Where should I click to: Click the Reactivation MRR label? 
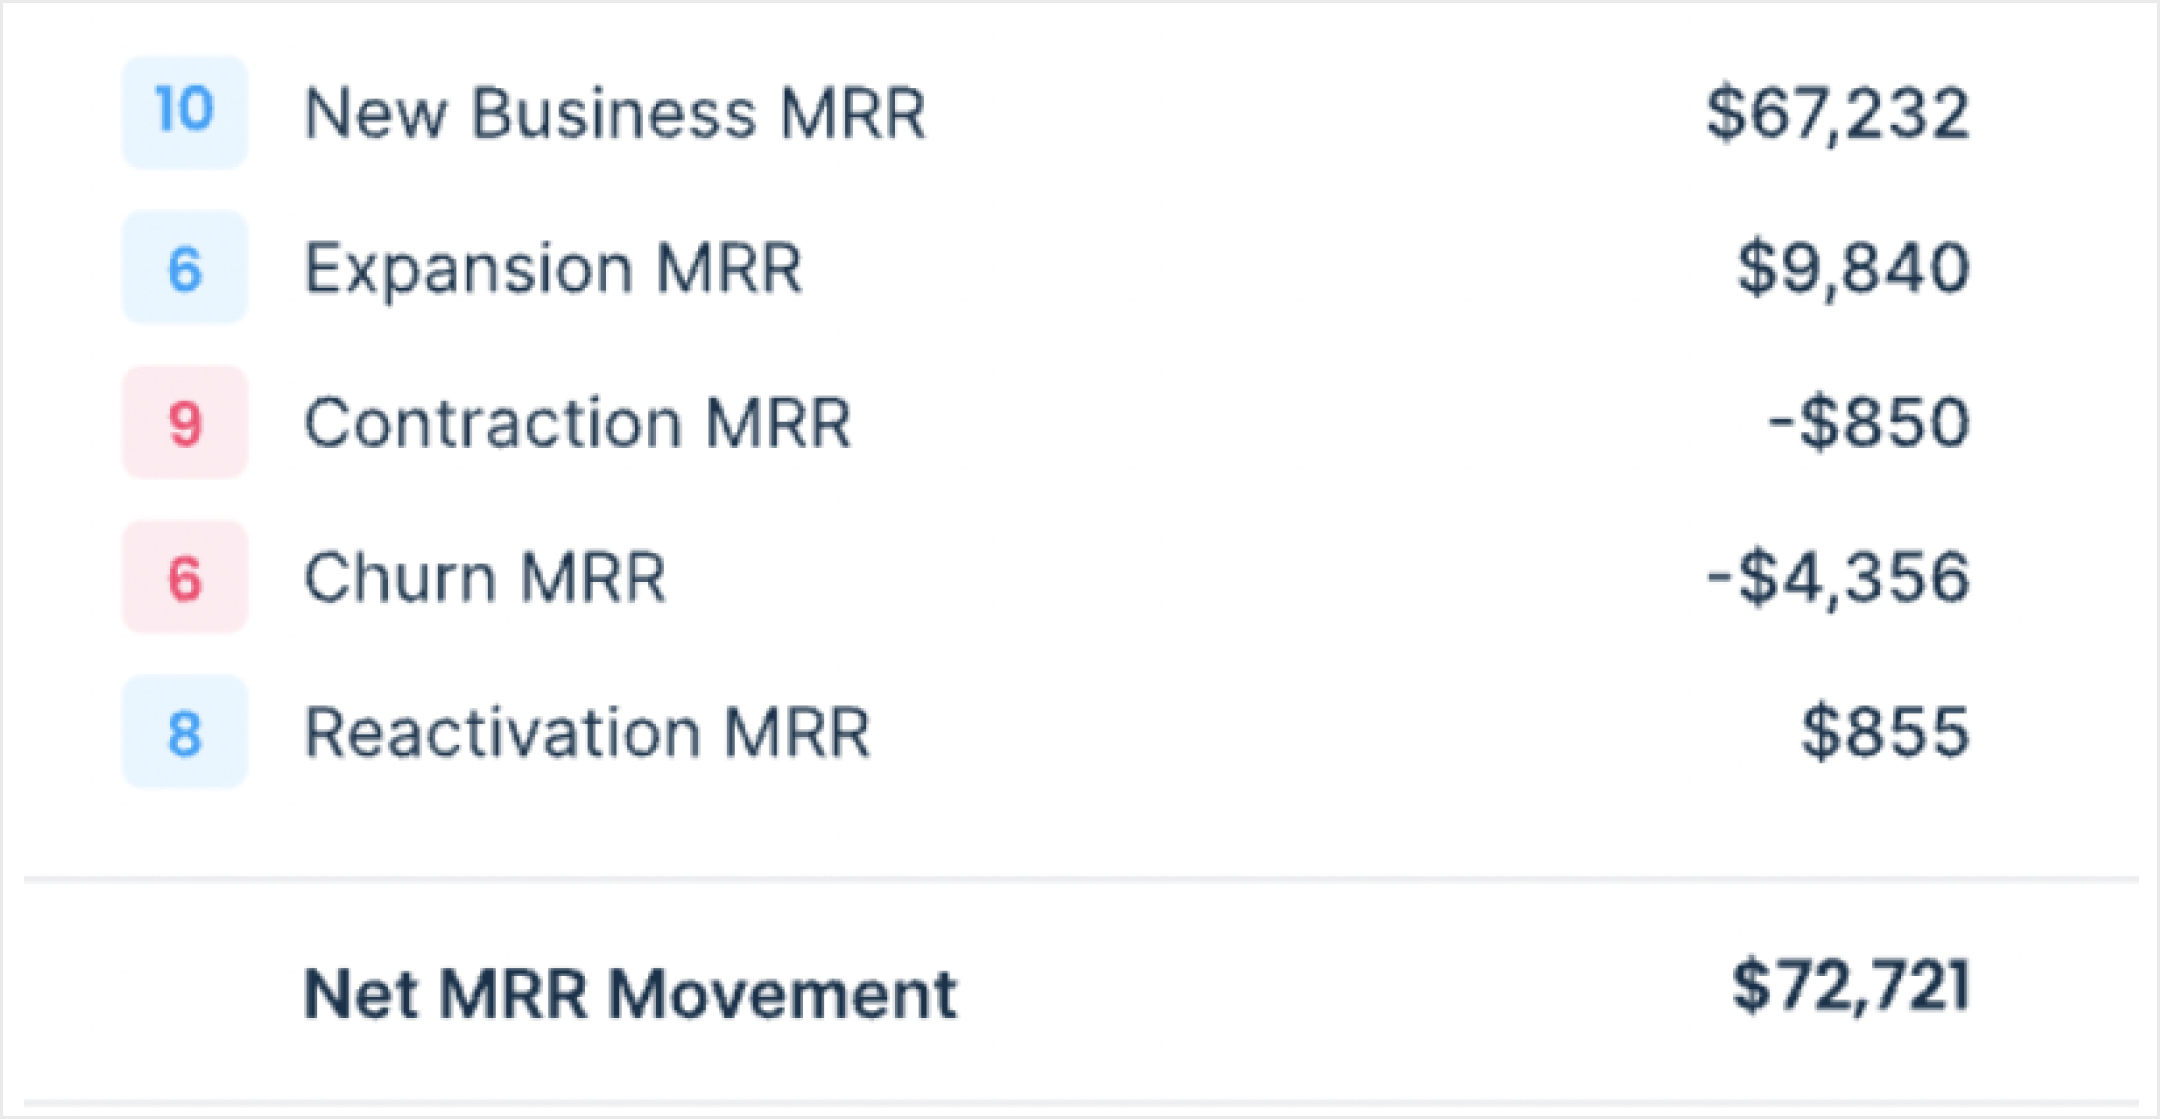click(587, 732)
